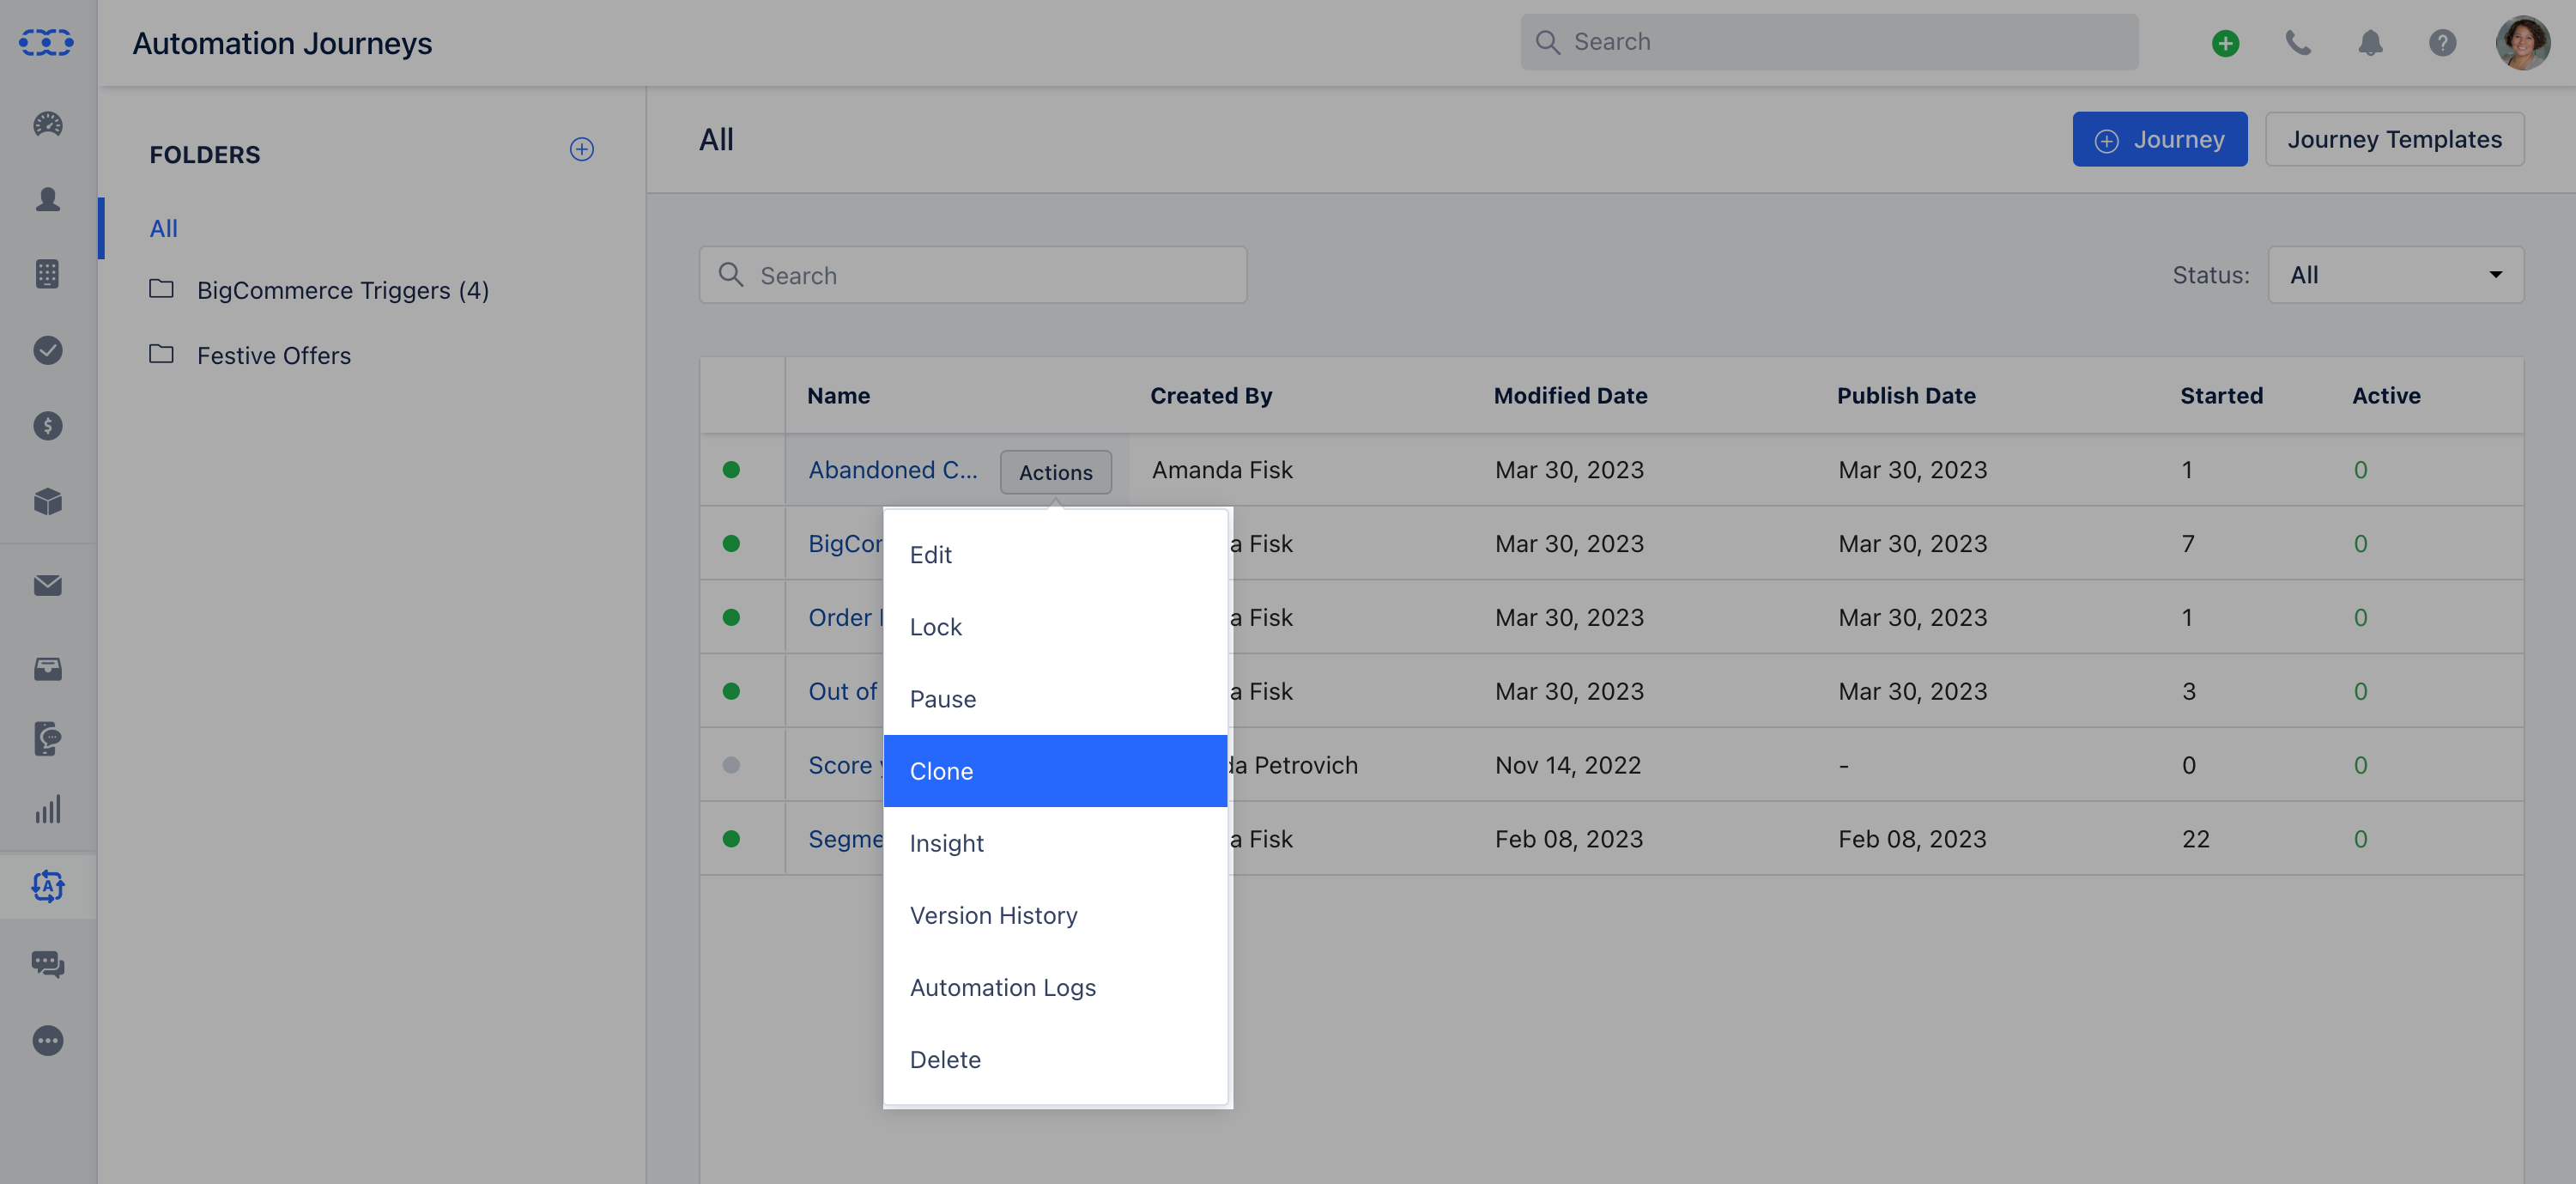Screen dimensions: 2576x1184
Task: Open the Abandoned C... journey link
Action: (892, 469)
